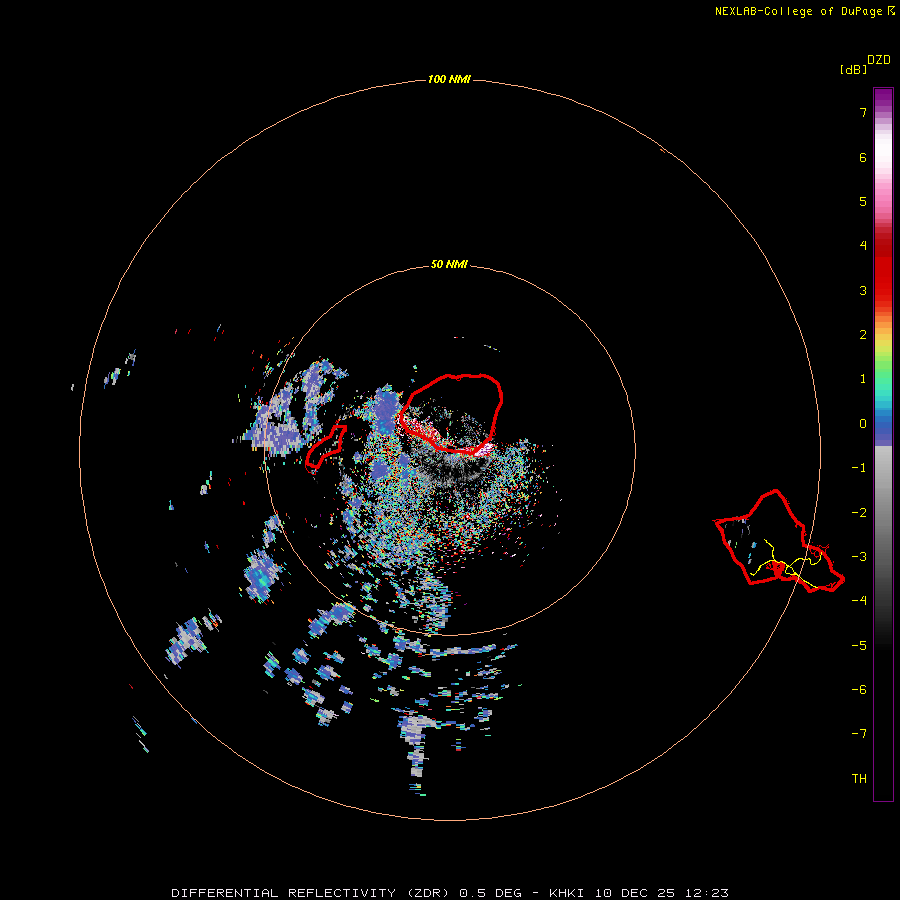900x900 pixels.
Task: Click the 5 value on the color scale
Action: point(863,201)
